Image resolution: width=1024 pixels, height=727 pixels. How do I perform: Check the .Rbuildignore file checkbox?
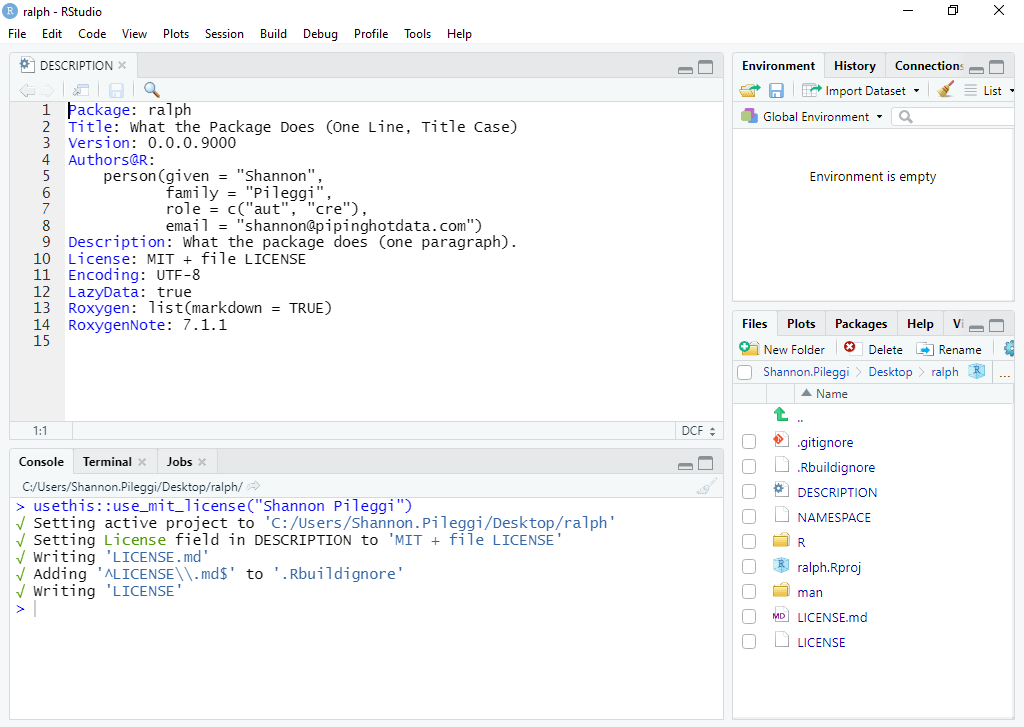point(749,467)
